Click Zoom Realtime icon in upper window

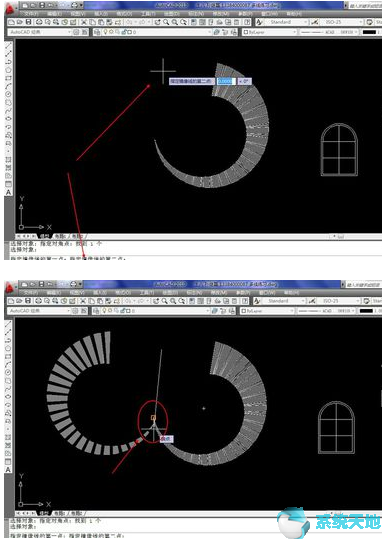point(166,22)
